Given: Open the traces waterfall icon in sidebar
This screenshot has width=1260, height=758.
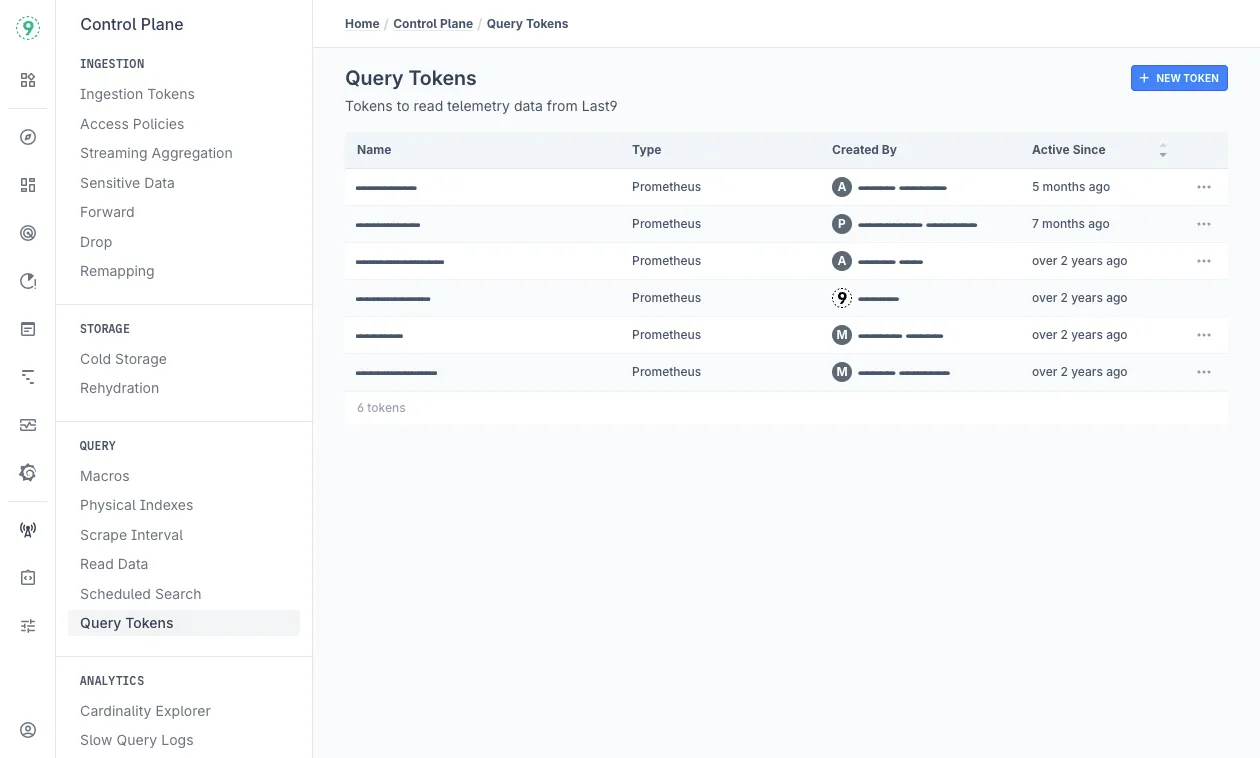Looking at the screenshot, I should (28, 377).
